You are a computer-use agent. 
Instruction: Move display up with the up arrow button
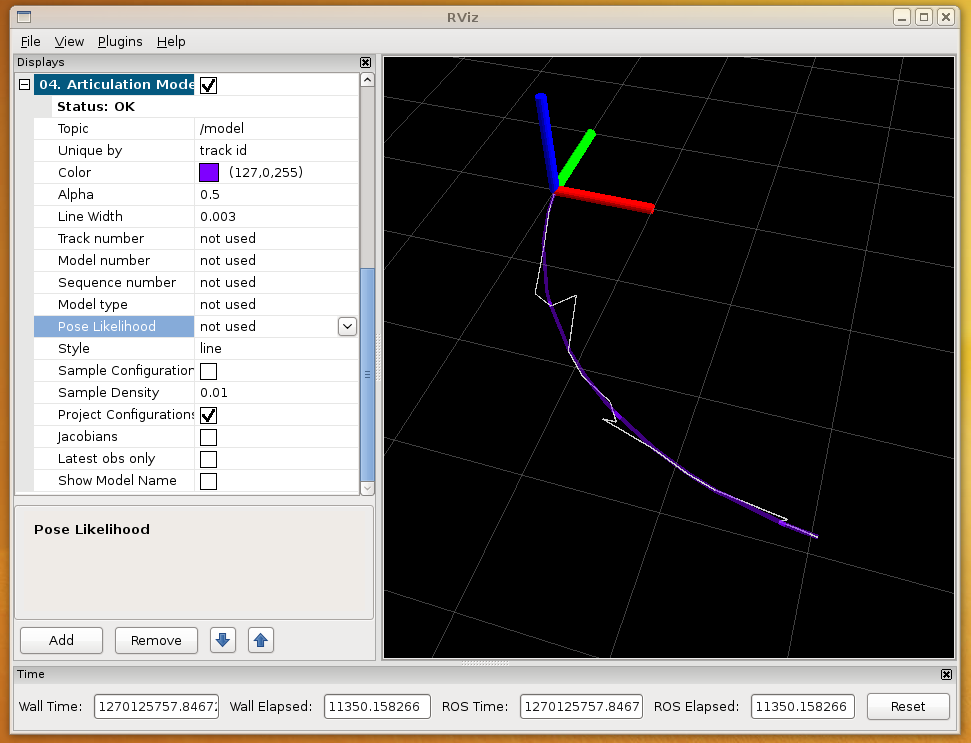(261, 640)
